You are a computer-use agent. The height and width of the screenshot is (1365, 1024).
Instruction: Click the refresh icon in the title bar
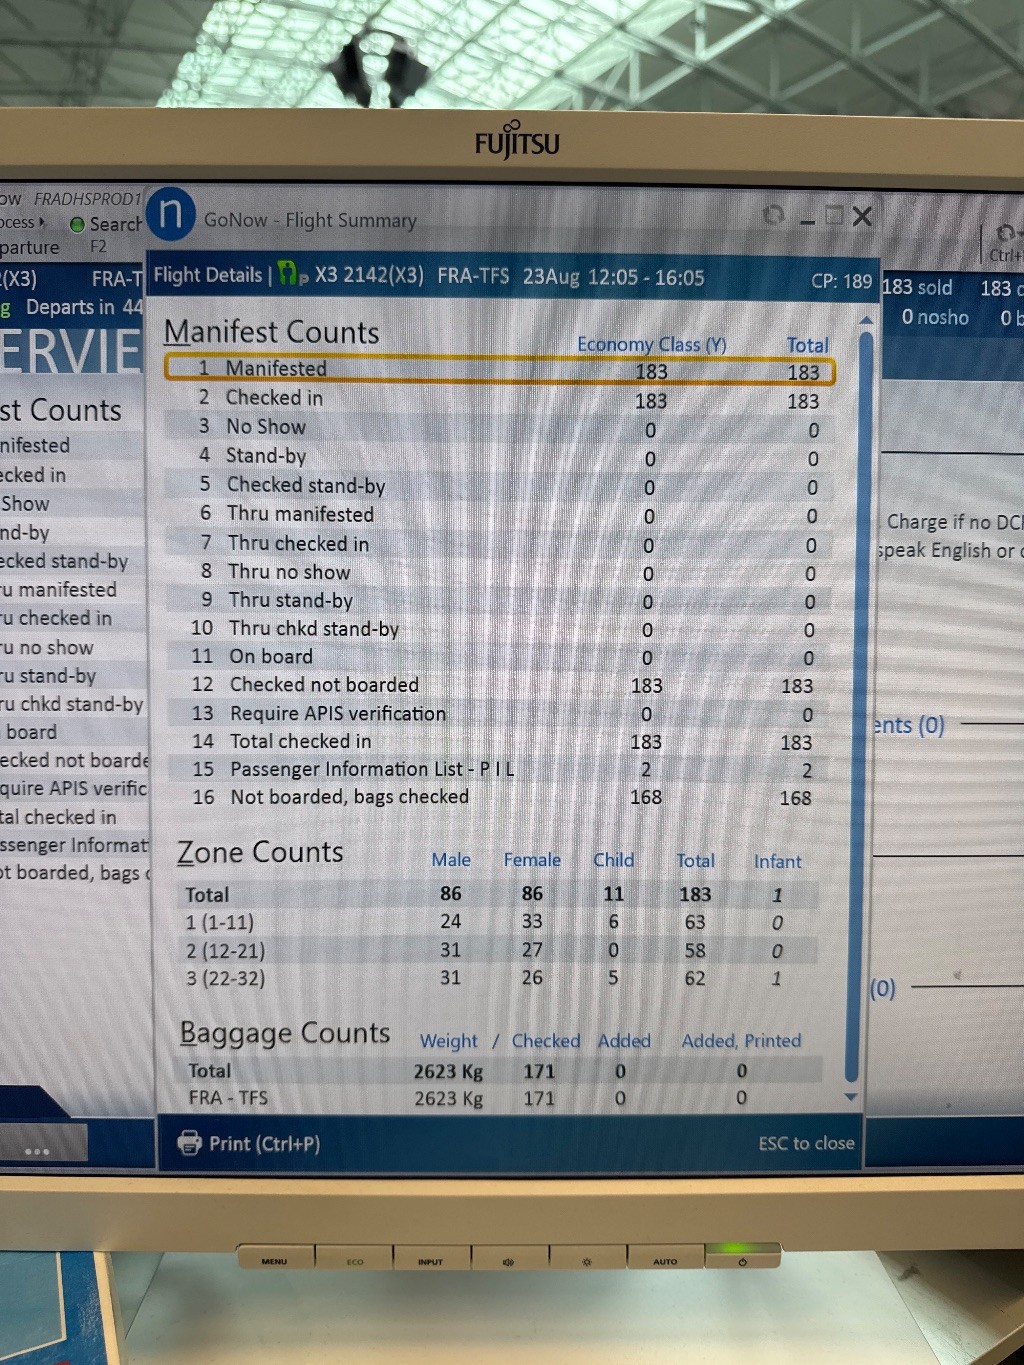point(773,216)
